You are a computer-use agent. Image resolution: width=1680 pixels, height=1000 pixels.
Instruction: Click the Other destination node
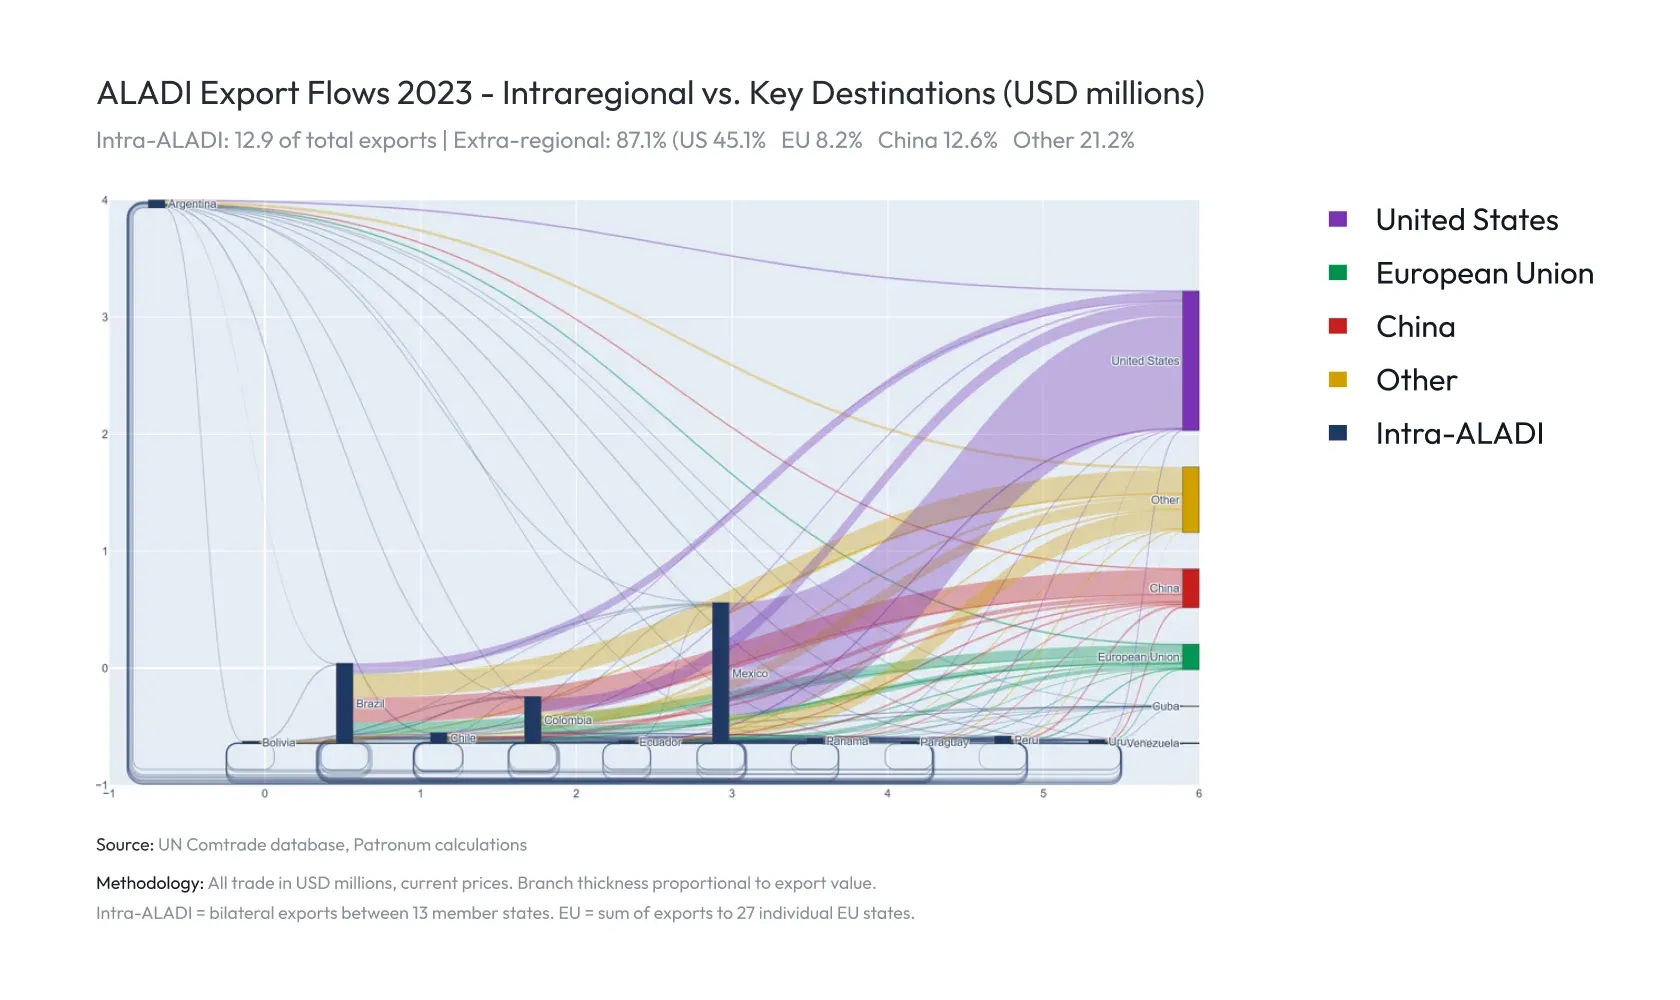coord(1188,498)
